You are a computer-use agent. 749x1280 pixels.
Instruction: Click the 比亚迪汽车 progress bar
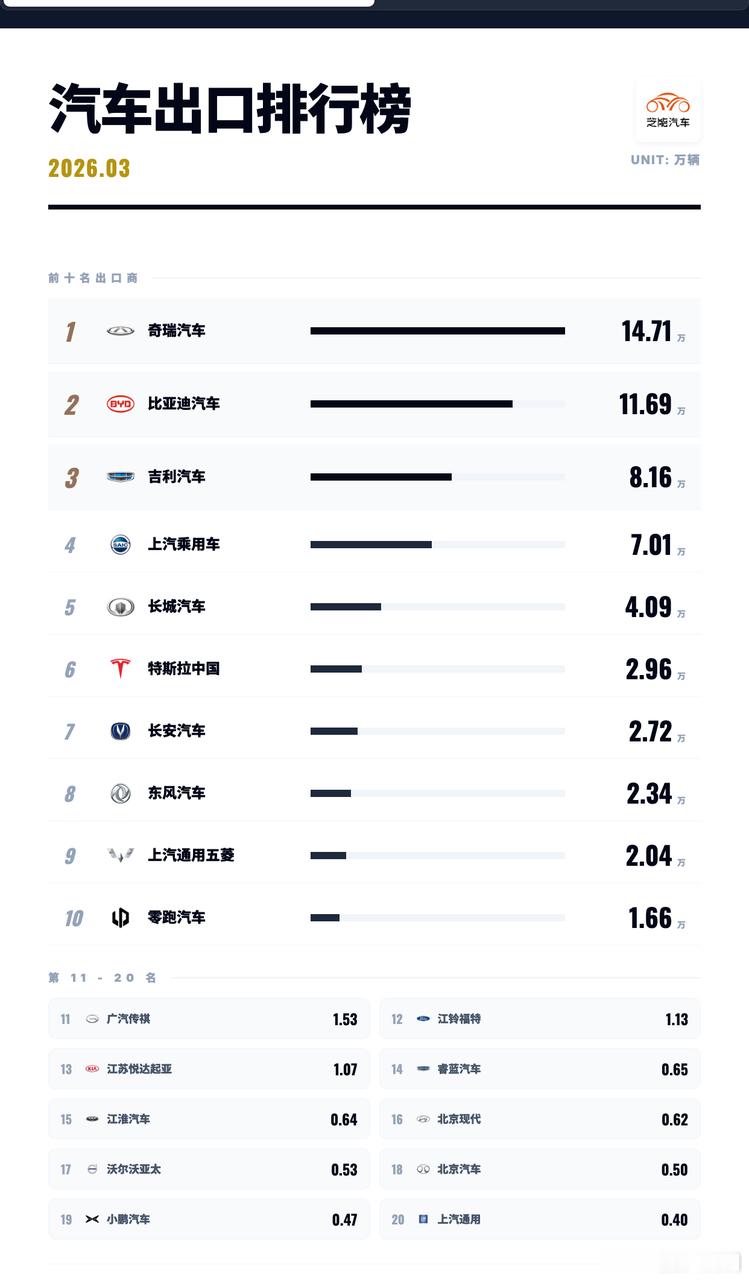click(437, 404)
